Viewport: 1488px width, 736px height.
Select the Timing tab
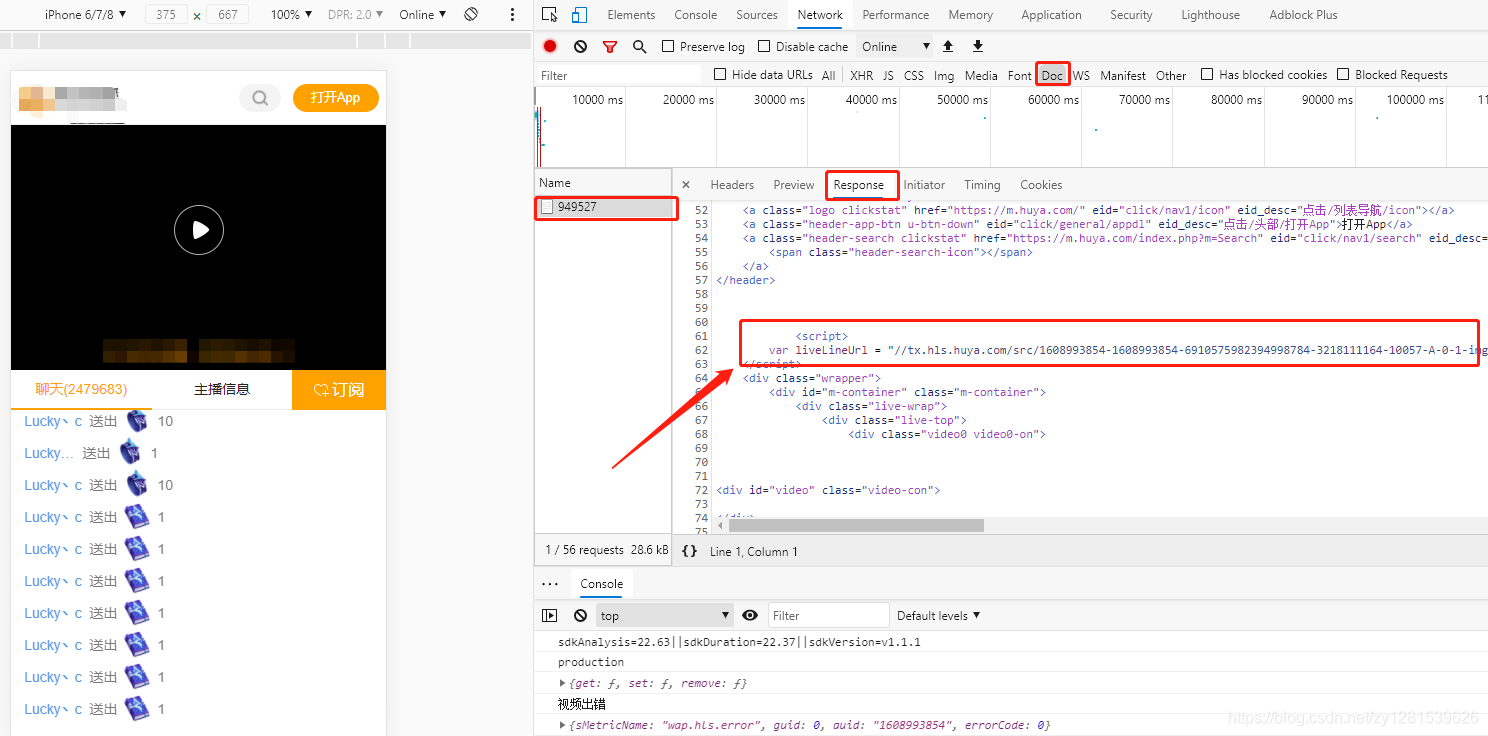click(982, 185)
